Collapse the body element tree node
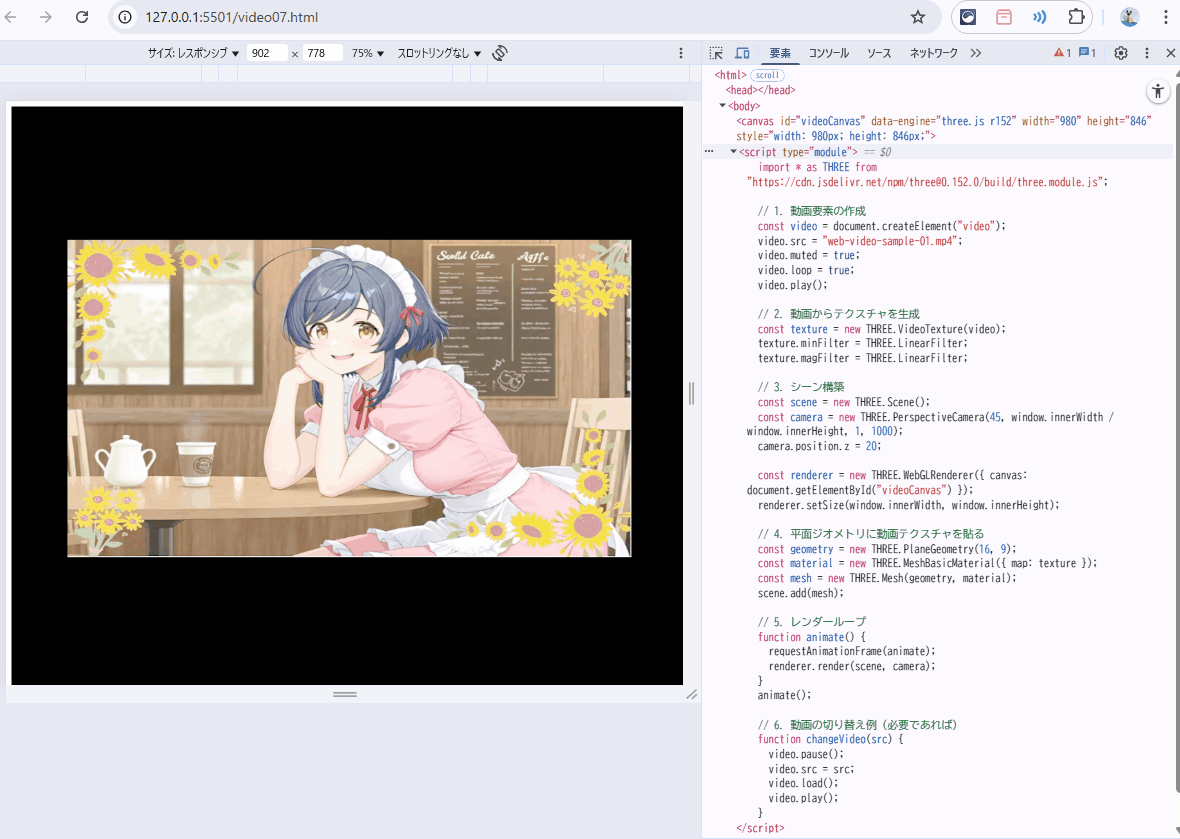 [x=722, y=105]
